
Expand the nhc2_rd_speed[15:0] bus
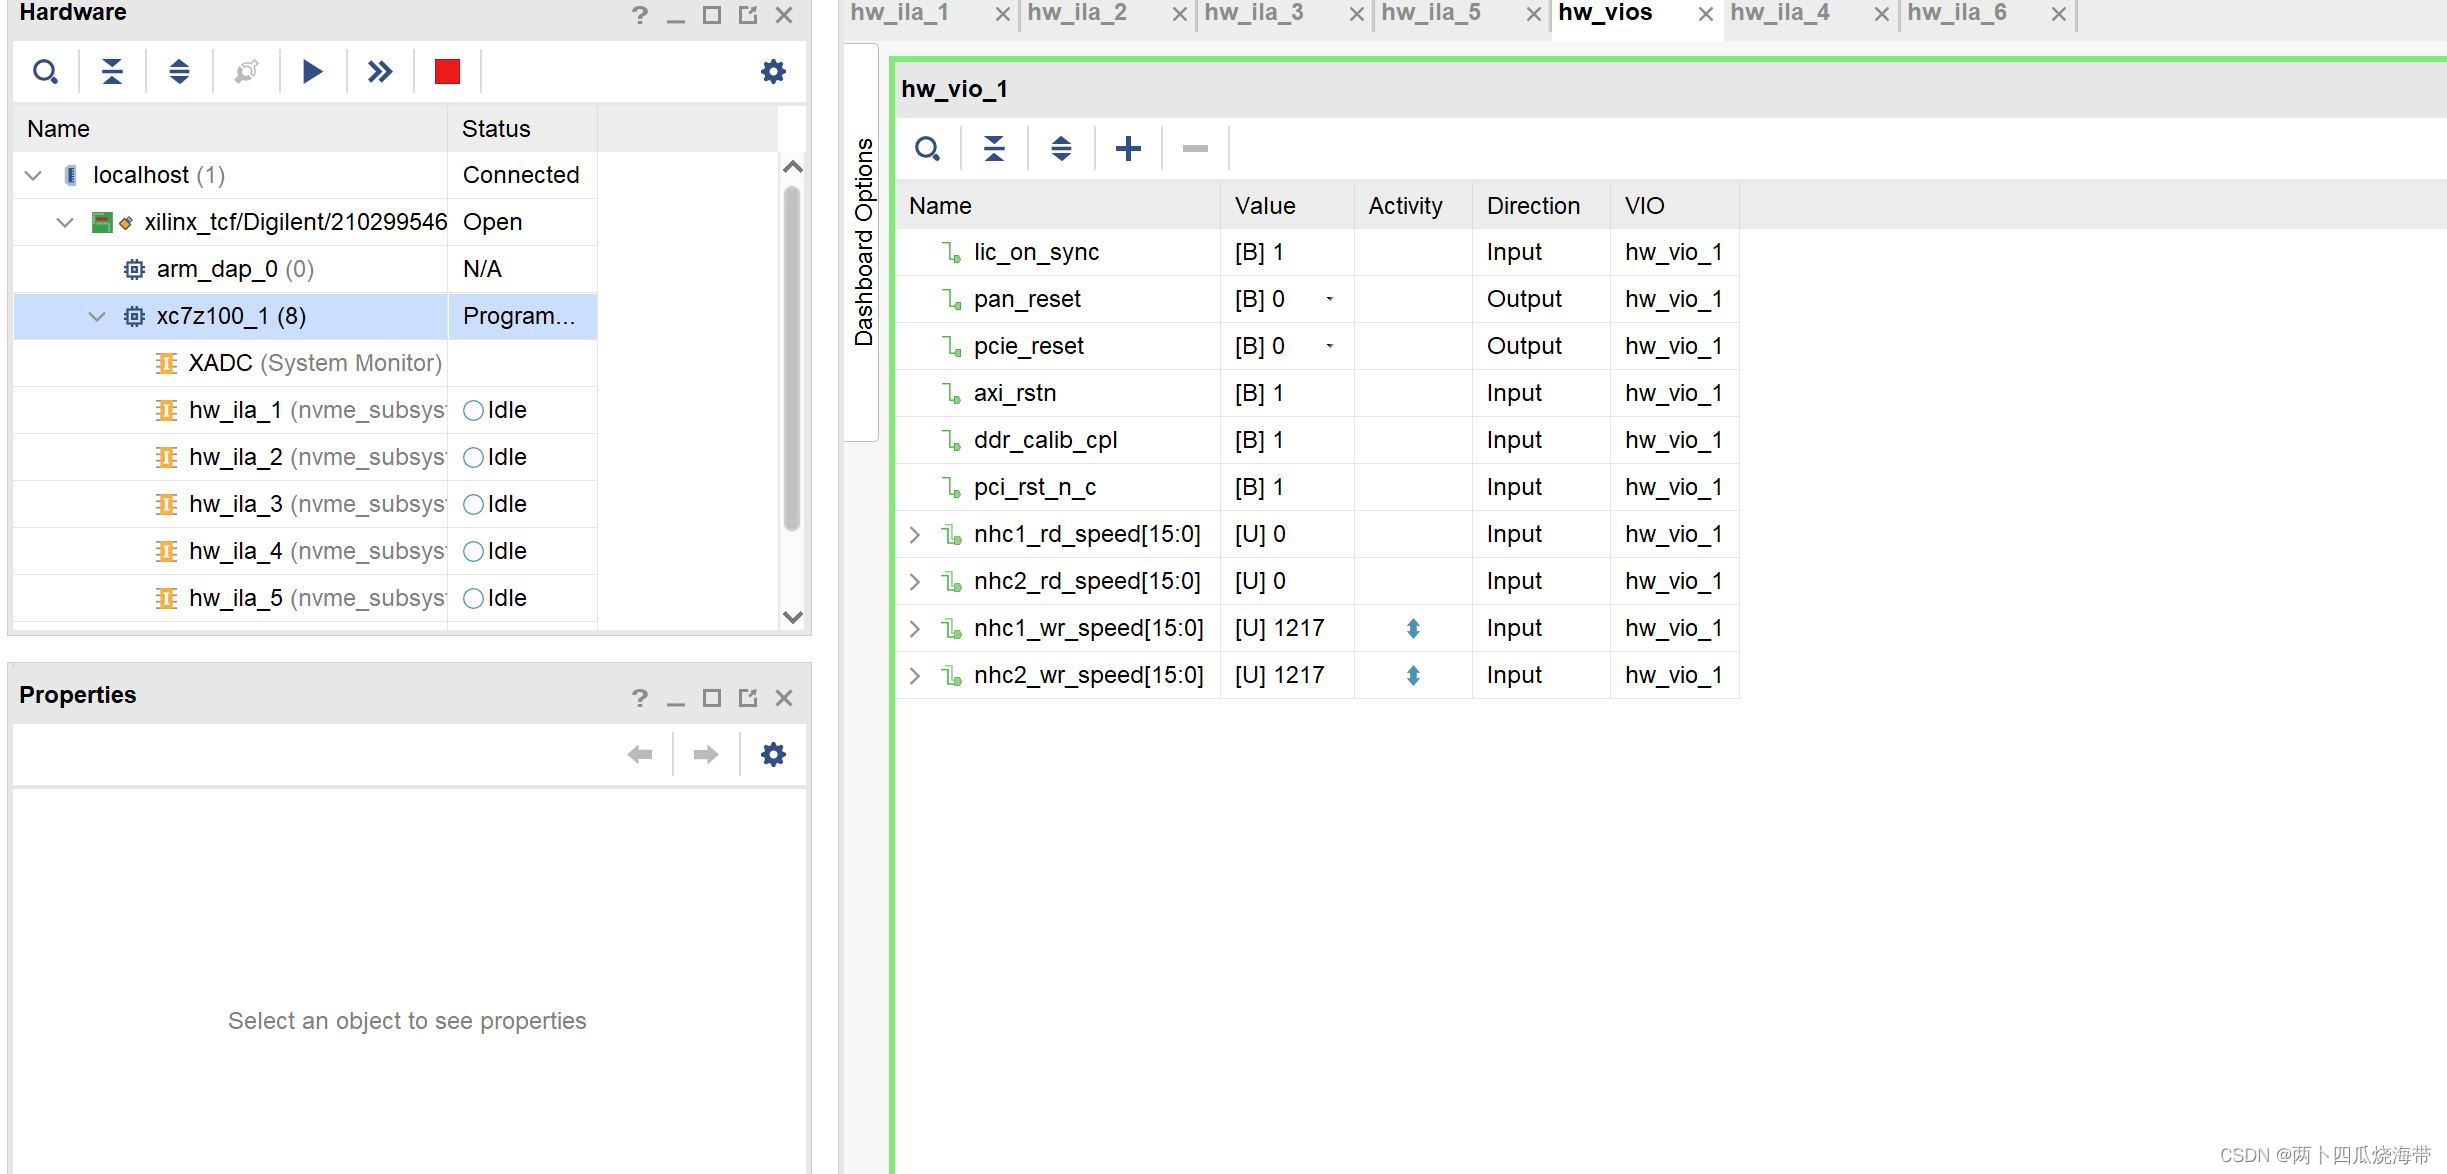(x=914, y=582)
